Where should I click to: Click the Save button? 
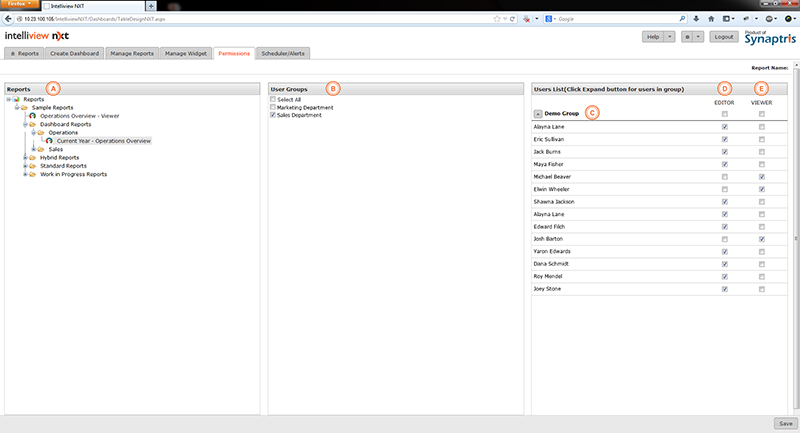tap(786, 423)
